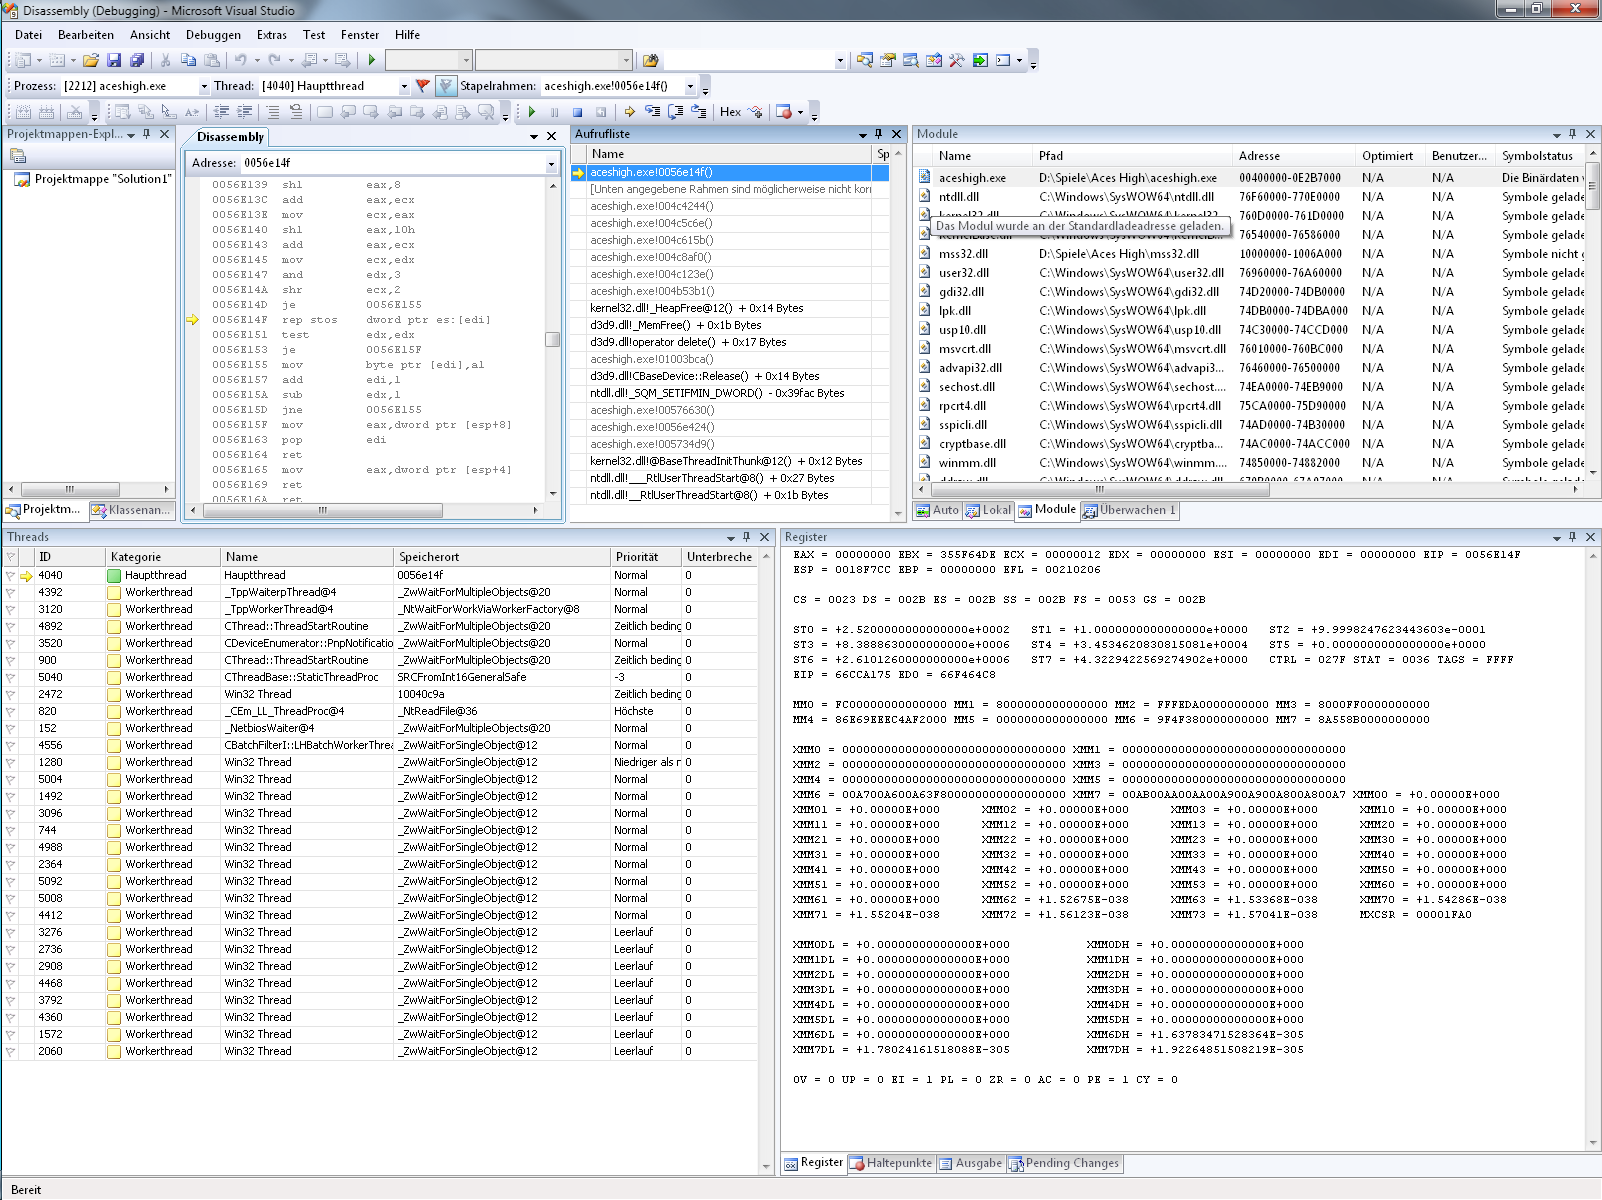Click the Disassembly horizontal scrollbar thumb

pos(322,510)
